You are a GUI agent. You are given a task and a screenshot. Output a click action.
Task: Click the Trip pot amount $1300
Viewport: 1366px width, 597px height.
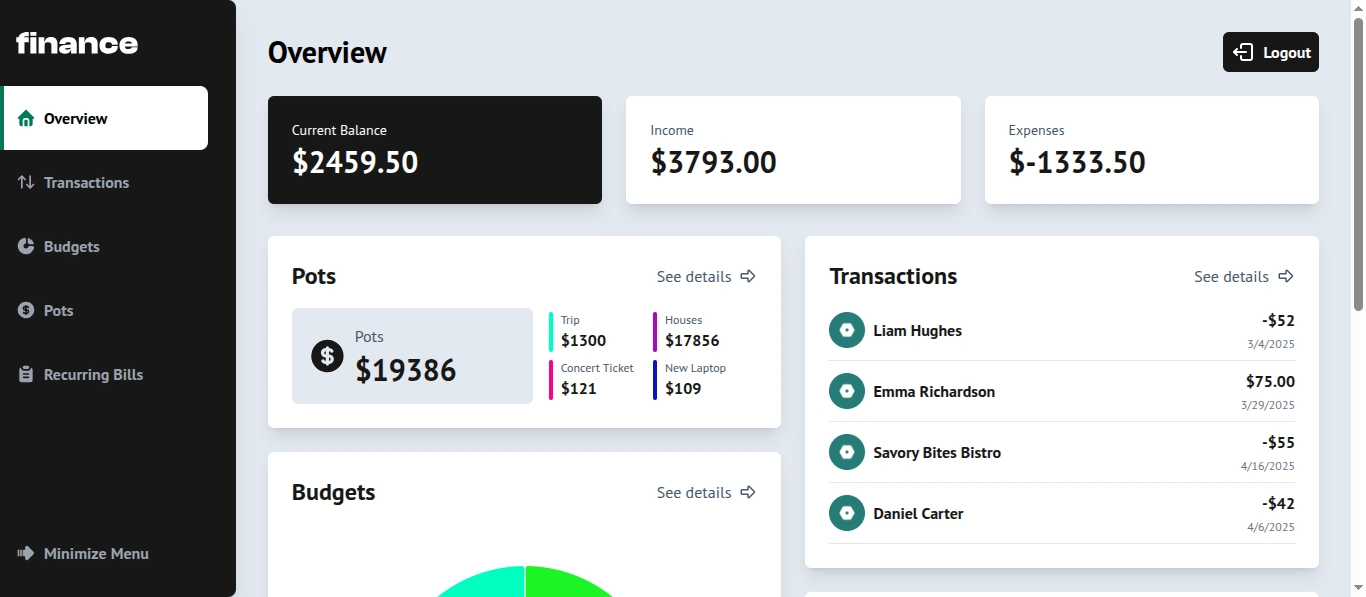click(x=583, y=340)
